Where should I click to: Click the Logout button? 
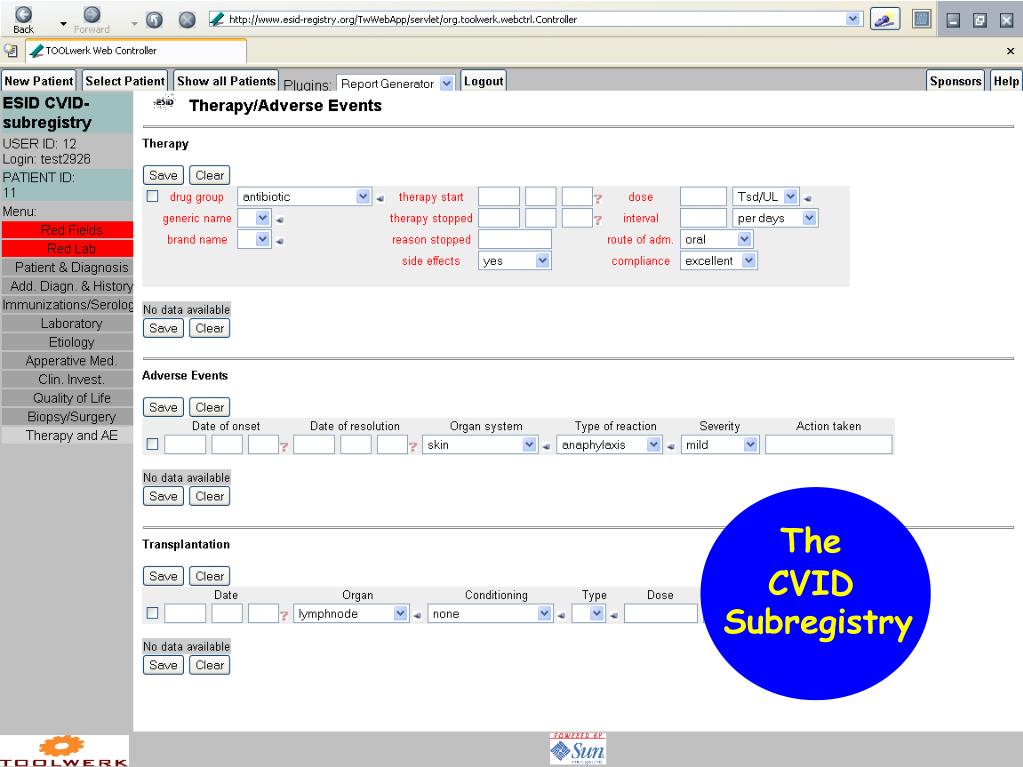click(483, 81)
